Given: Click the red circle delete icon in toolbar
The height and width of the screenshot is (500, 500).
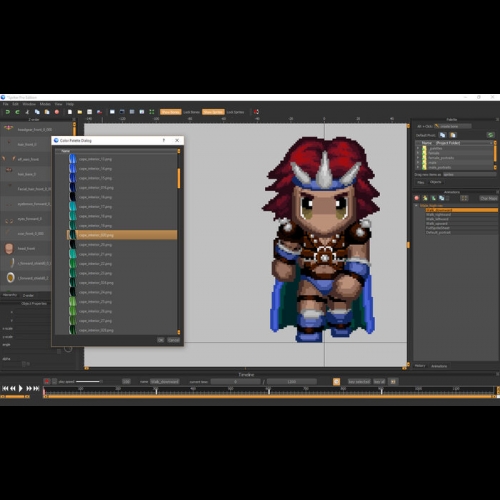Looking at the screenshot, I should coord(57,112).
